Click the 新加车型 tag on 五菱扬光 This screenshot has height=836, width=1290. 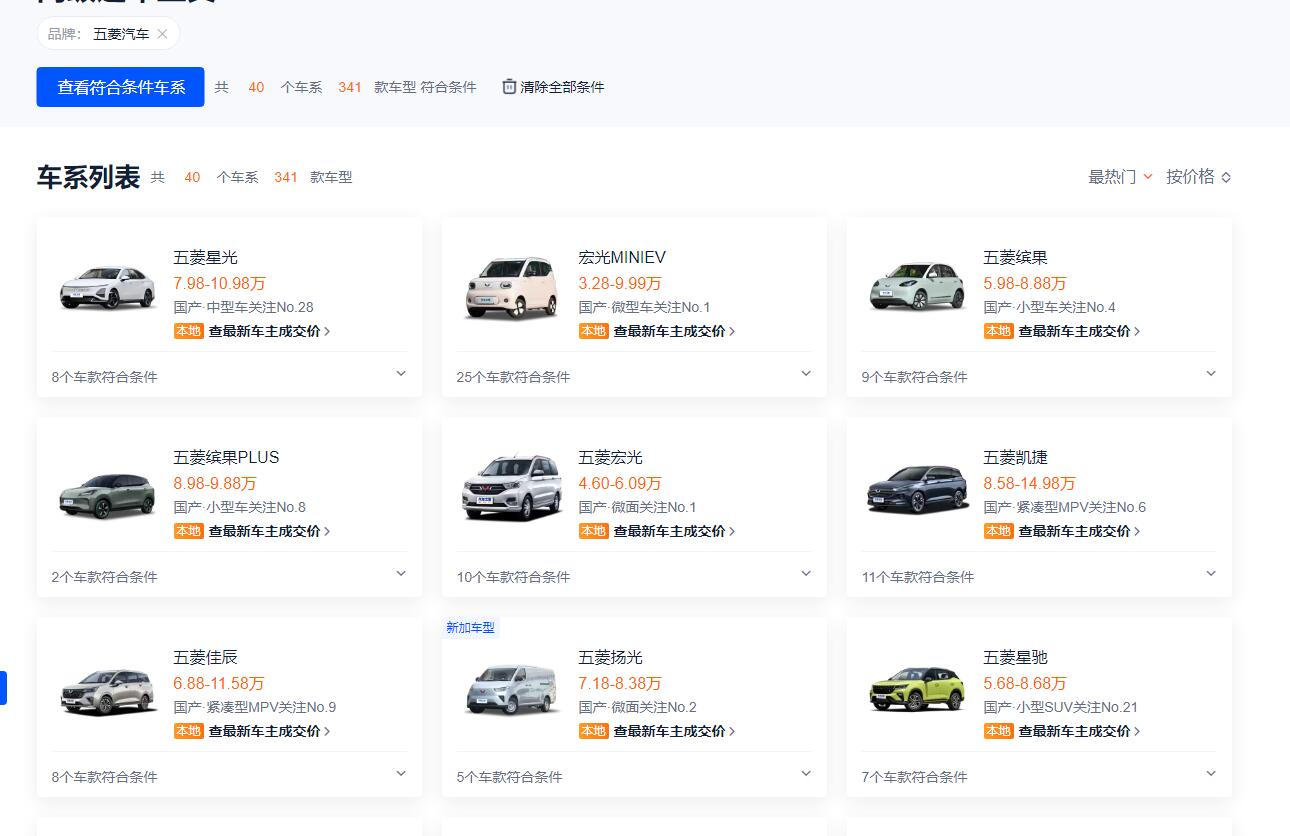pos(470,628)
